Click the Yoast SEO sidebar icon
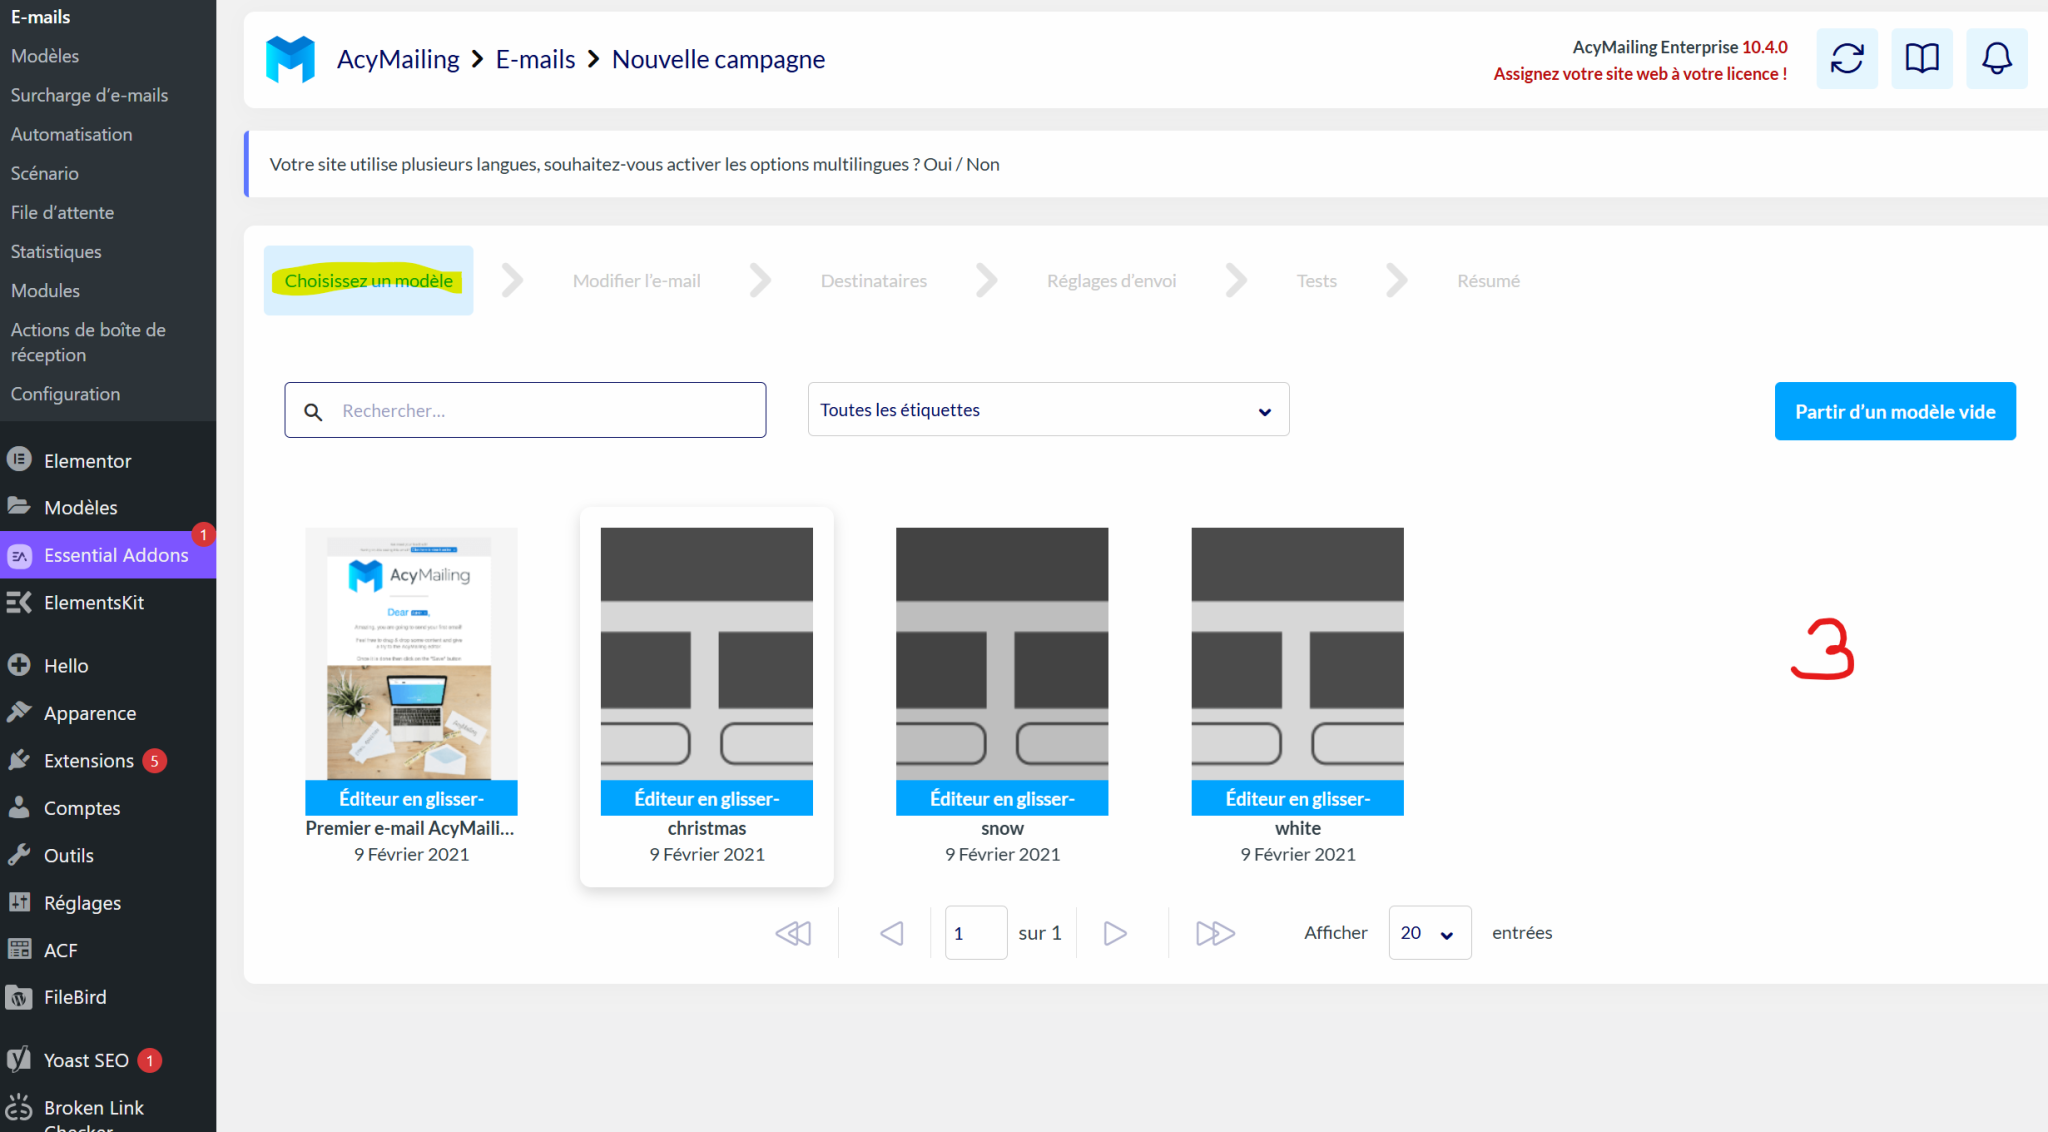Image resolution: width=2048 pixels, height=1132 pixels. pos(19,1059)
